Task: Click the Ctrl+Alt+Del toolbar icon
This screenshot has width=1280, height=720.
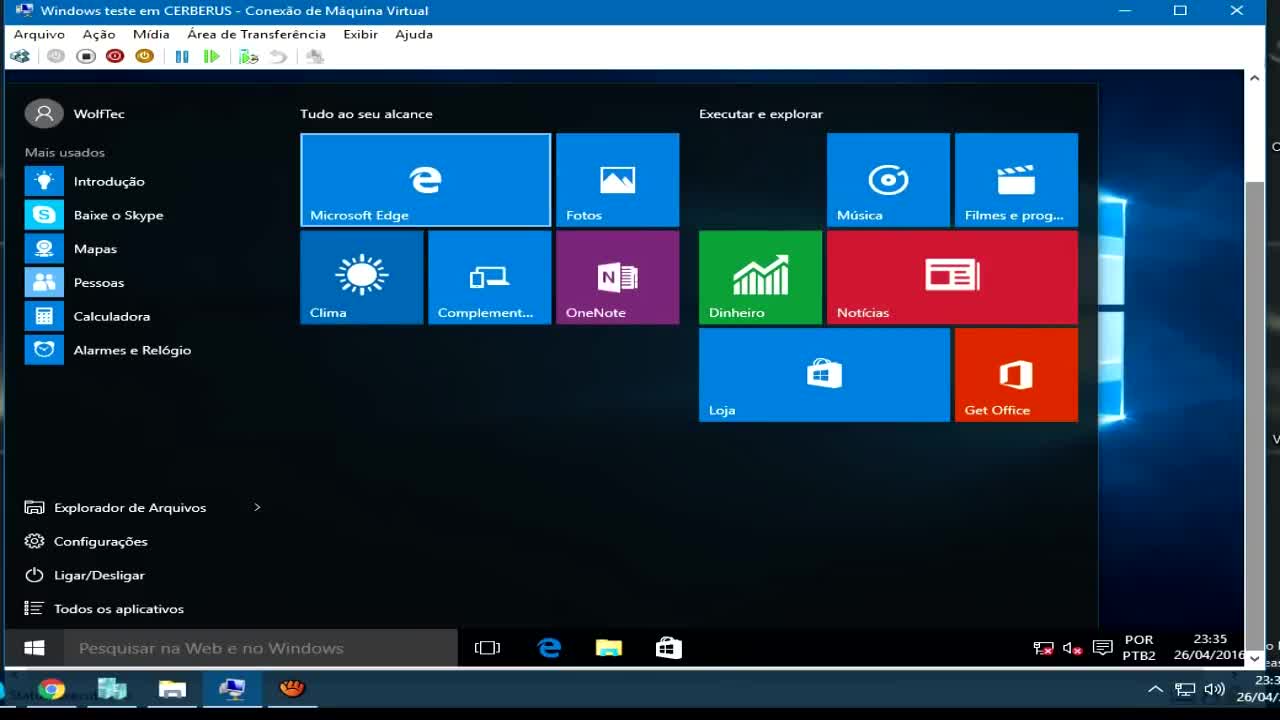Action: point(20,57)
